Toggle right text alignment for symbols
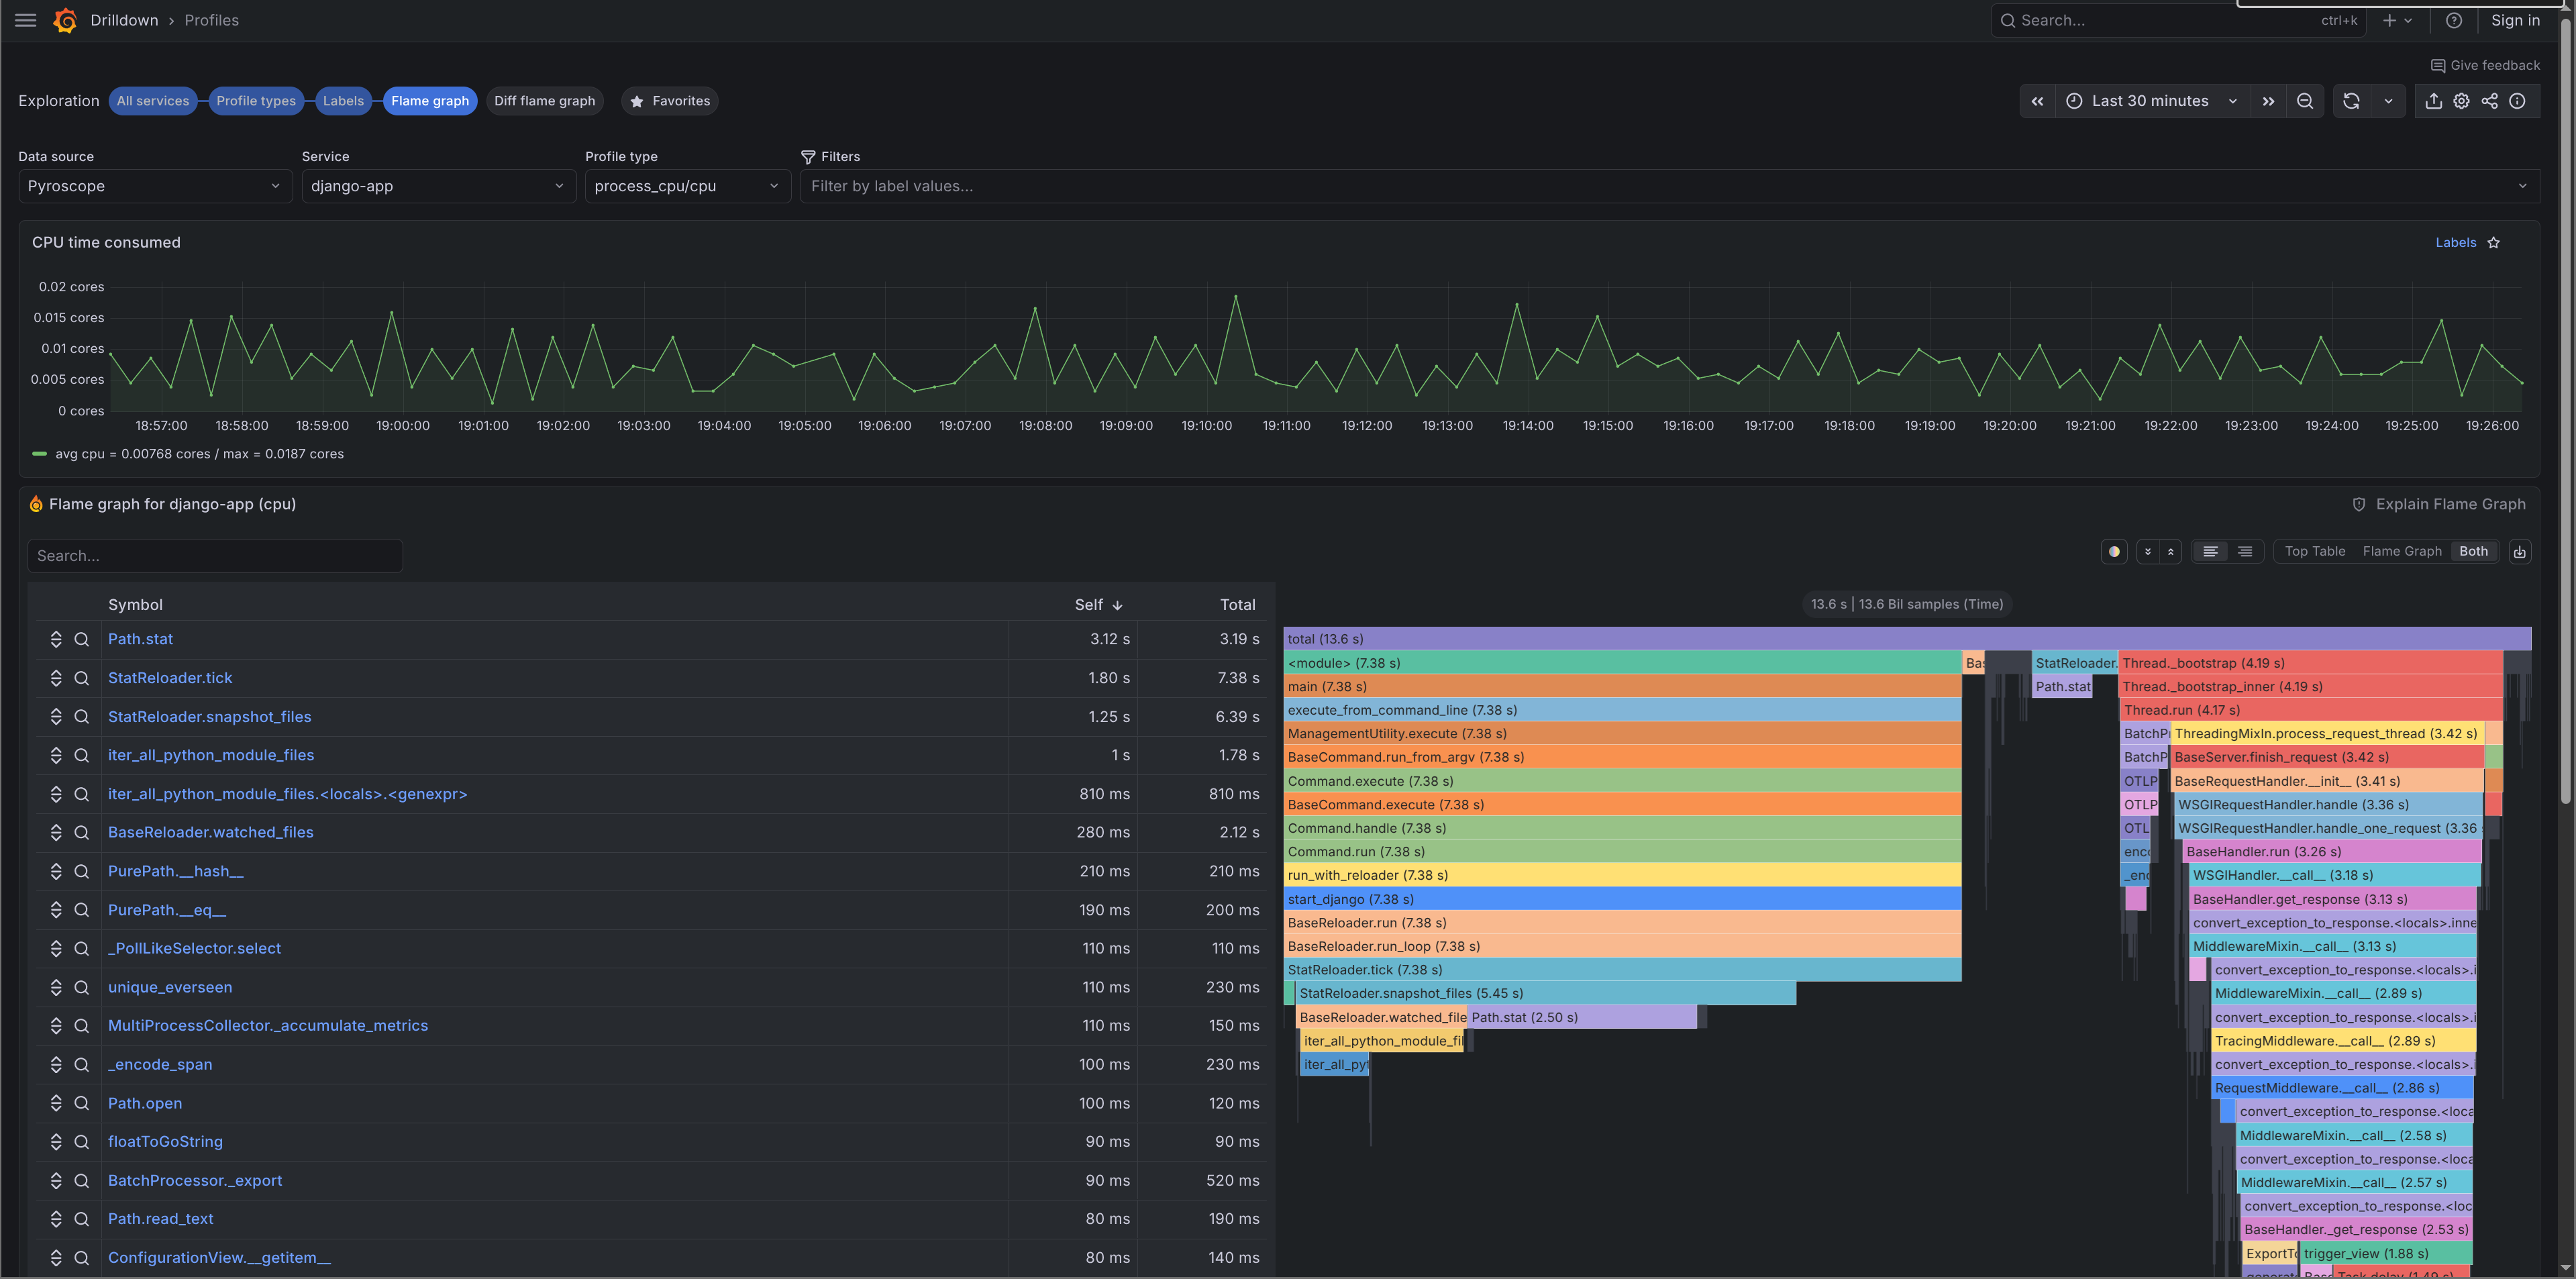 2245,551
